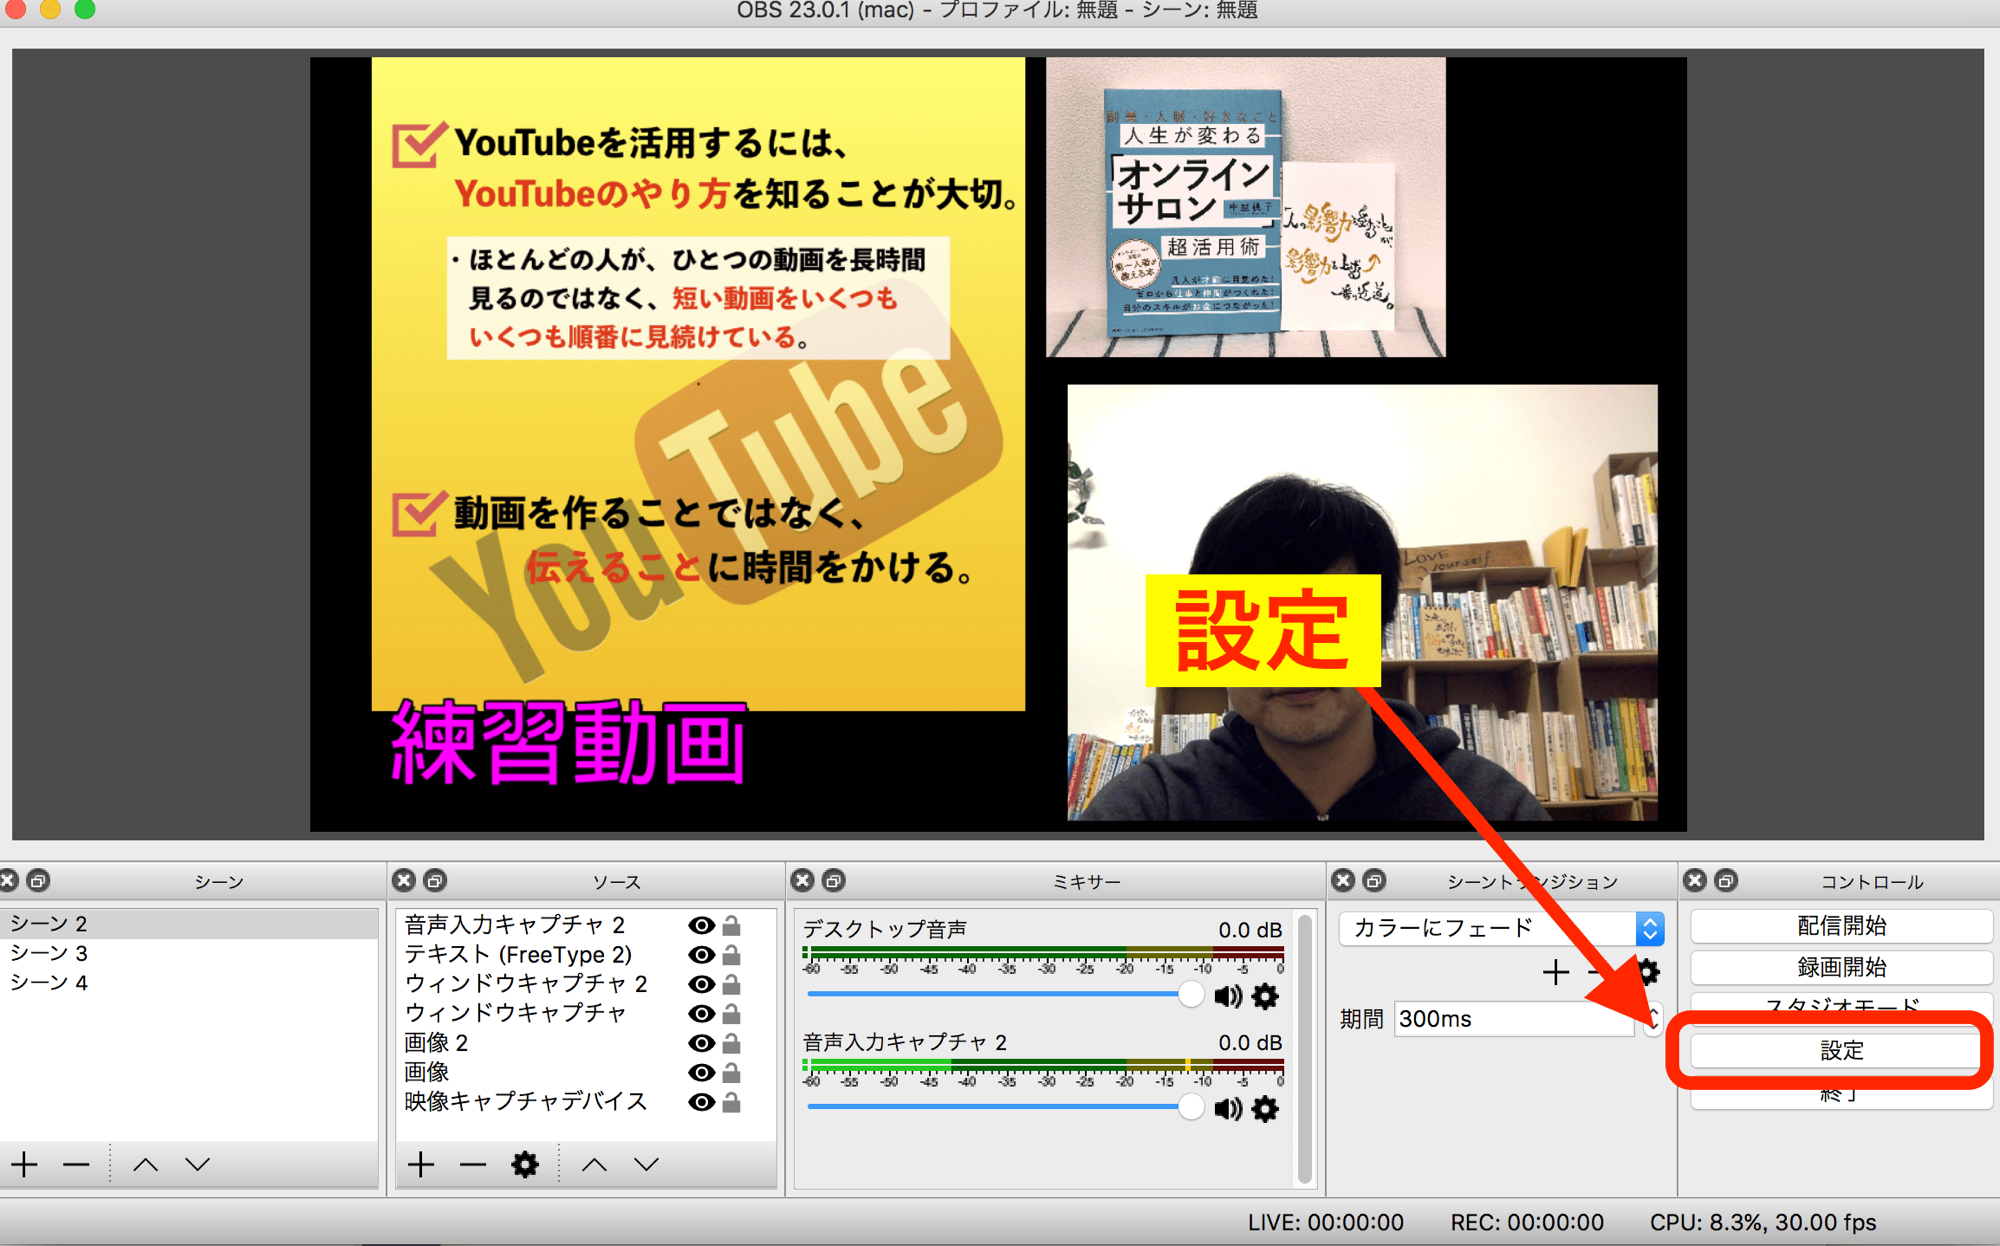Lock 画像 2 source
This screenshot has width=2000, height=1246.
(732, 1043)
